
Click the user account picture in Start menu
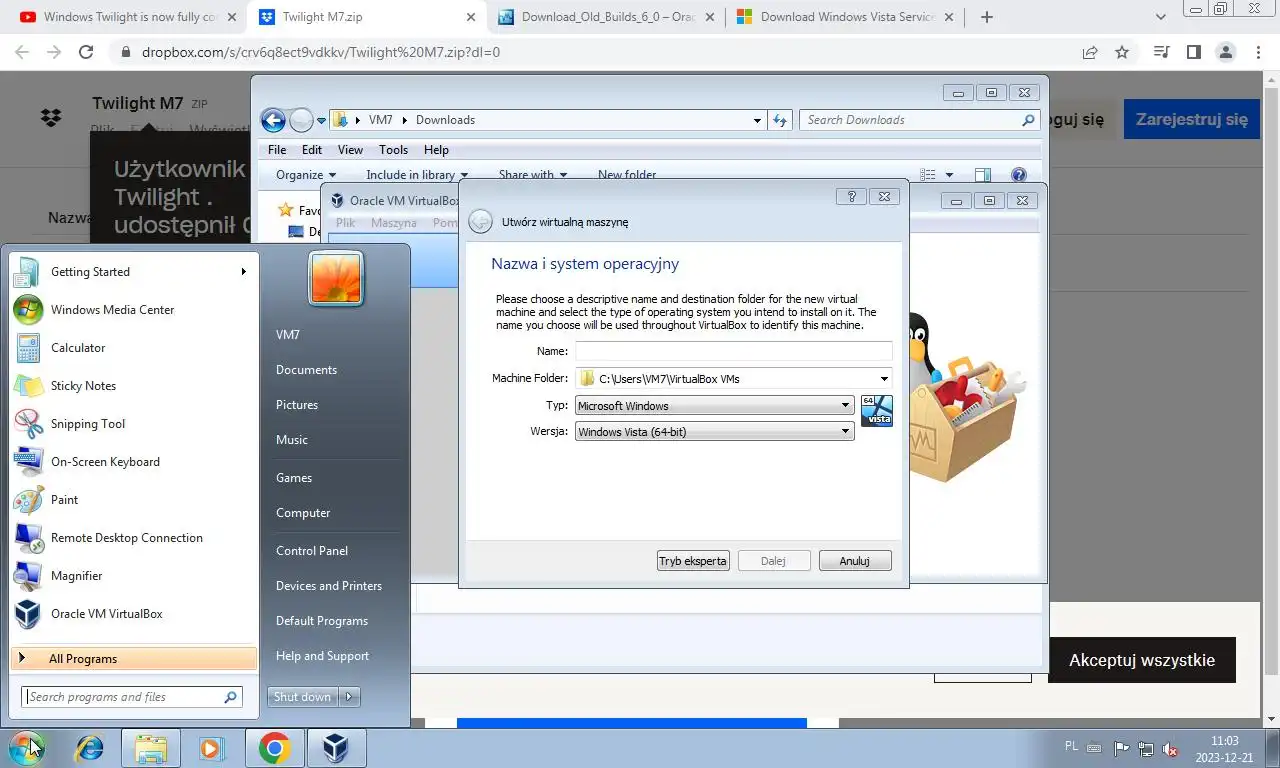pos(336,278)
